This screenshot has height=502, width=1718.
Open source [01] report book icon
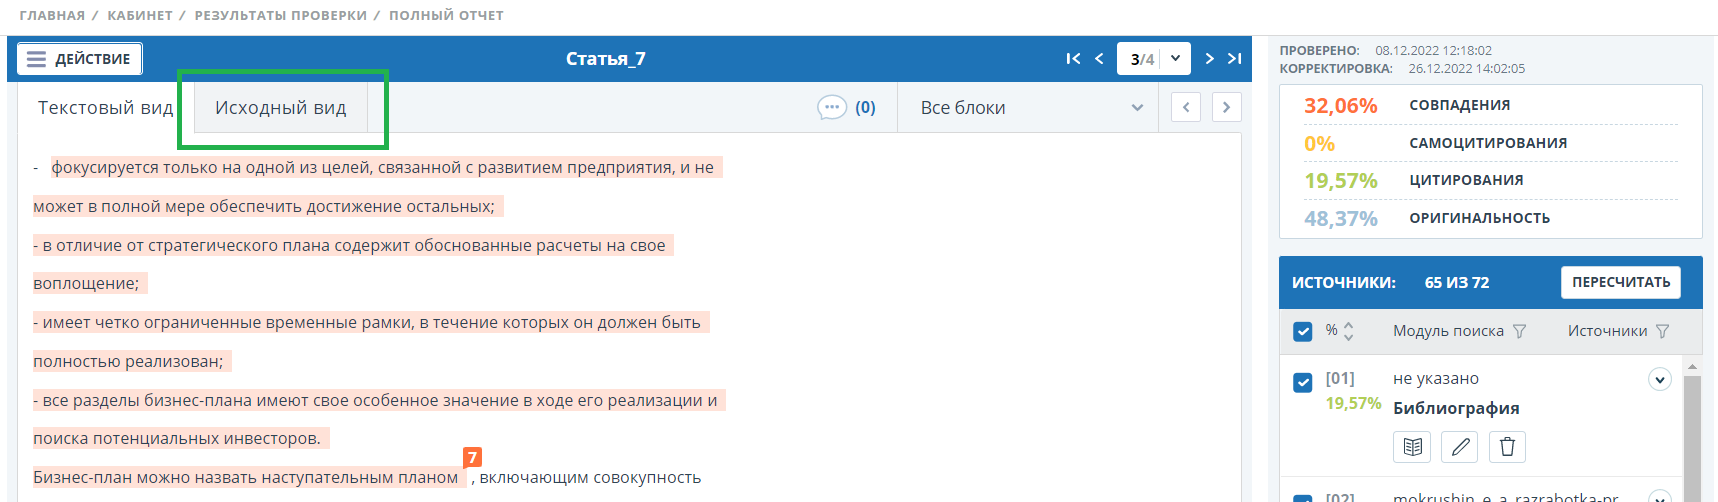click(x=1412, y=447)
